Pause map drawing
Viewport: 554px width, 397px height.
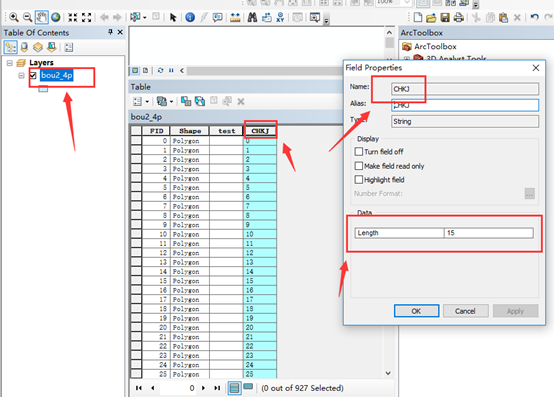click(171, 70)
